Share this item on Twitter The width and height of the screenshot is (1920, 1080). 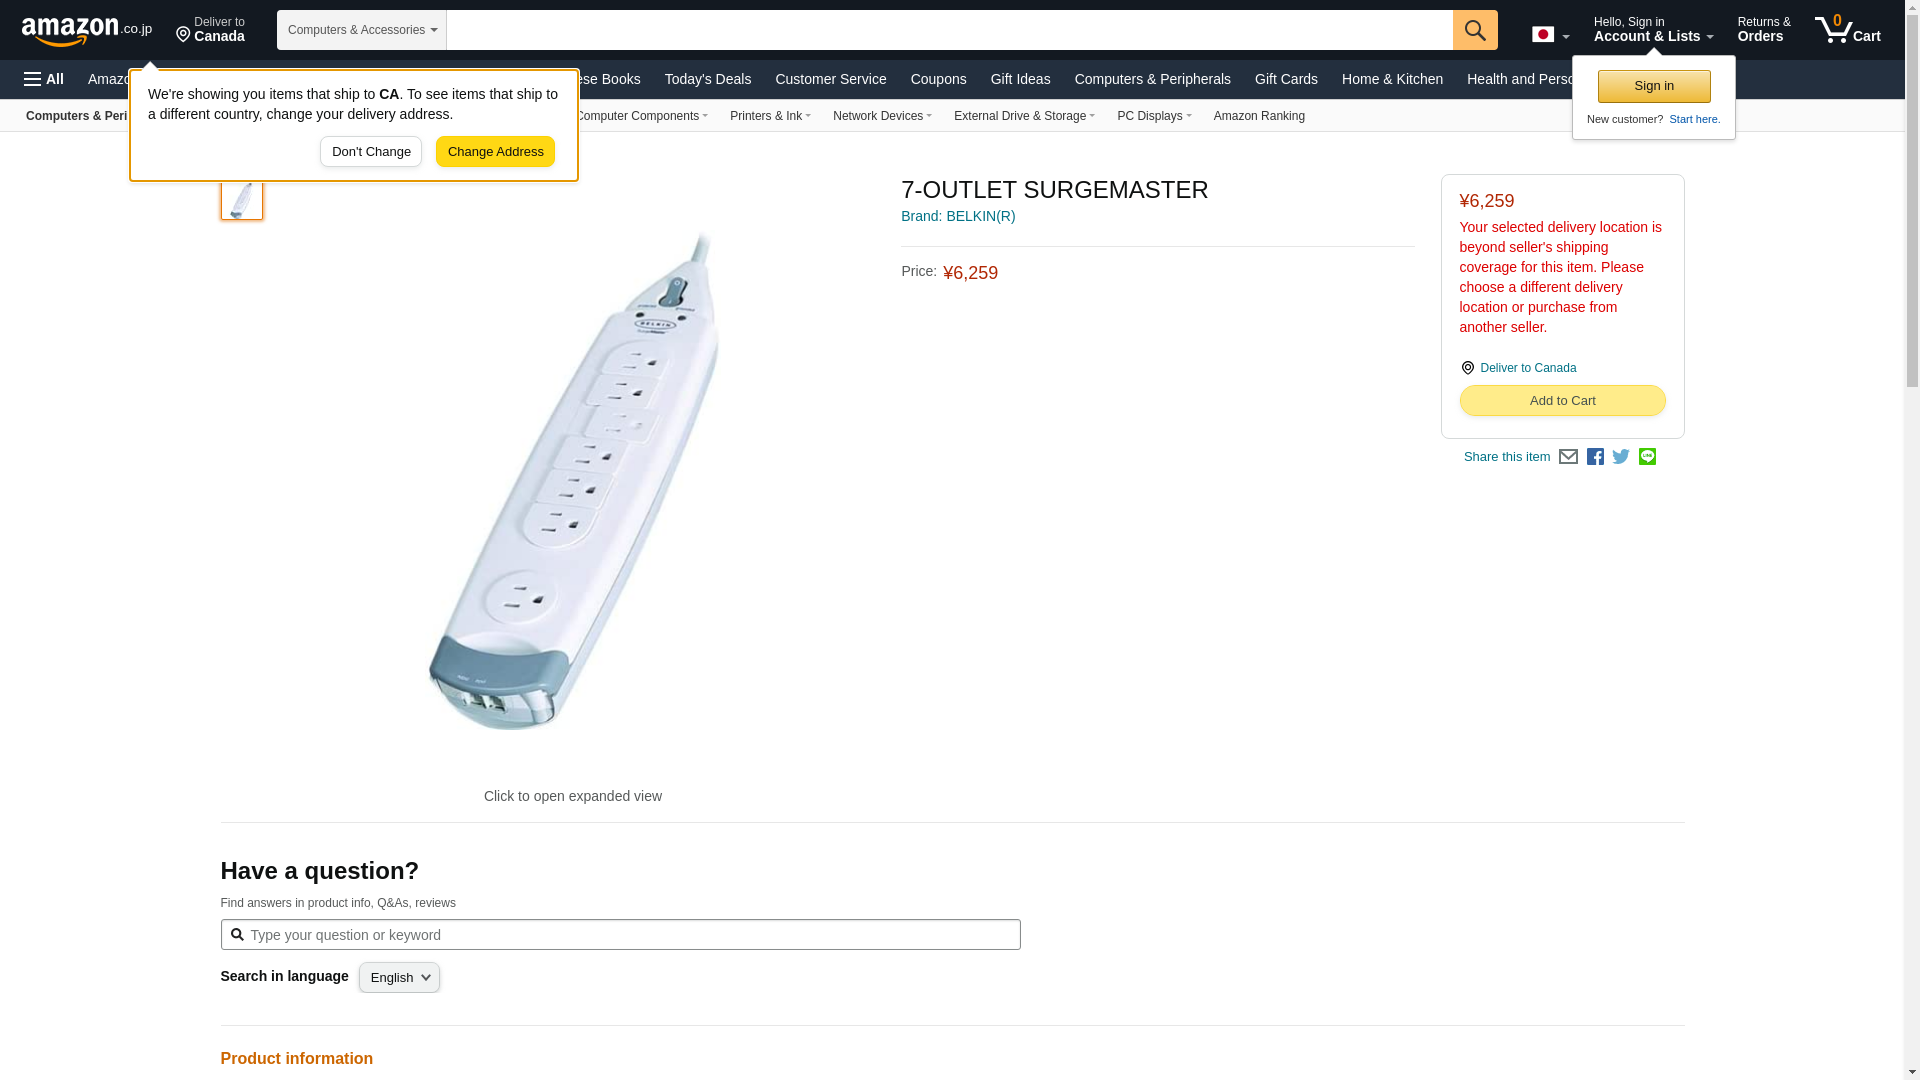point(1621,457)
